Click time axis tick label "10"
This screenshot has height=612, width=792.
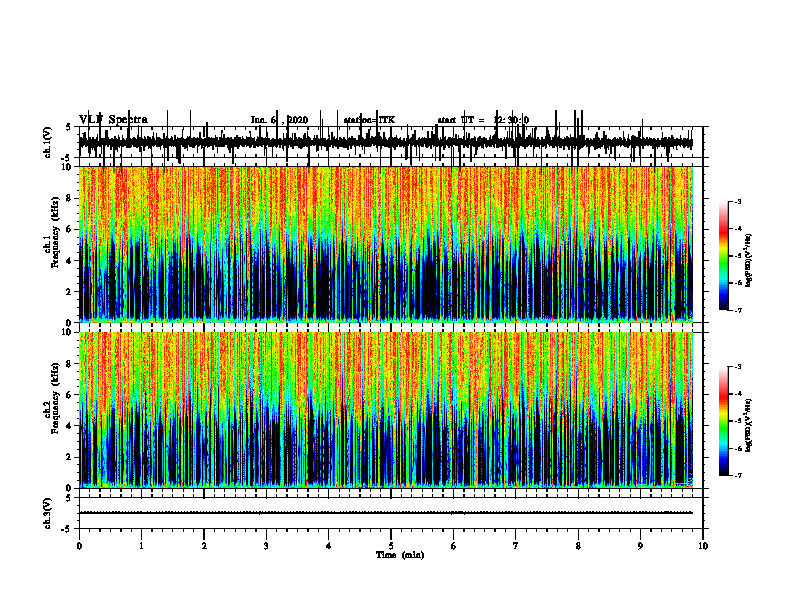[703, 546]
